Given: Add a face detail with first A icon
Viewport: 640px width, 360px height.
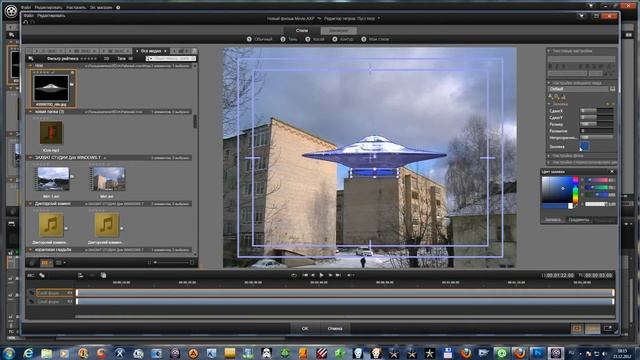Looking at the screenshot, I should click(x=550, y=97).
